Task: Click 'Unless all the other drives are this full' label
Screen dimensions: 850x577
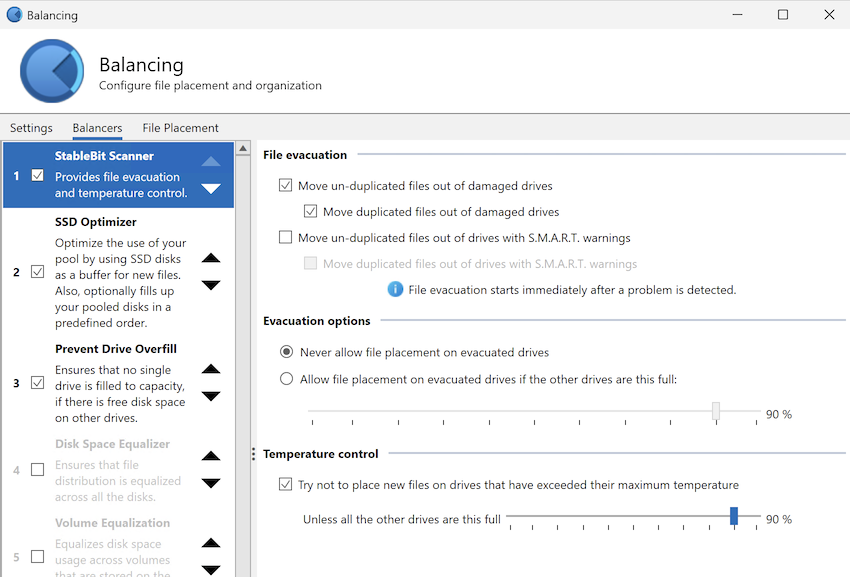Action: (402, 519)
